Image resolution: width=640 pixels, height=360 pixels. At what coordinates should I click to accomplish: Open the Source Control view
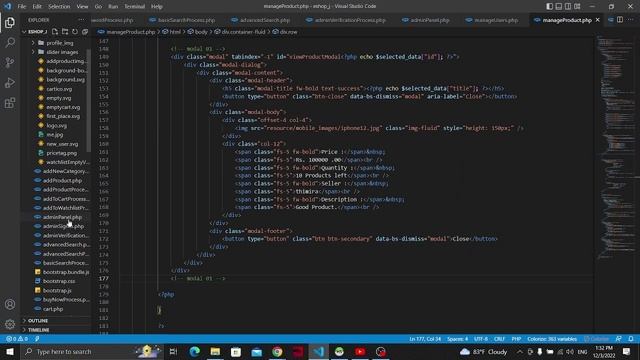click(10, 62)
